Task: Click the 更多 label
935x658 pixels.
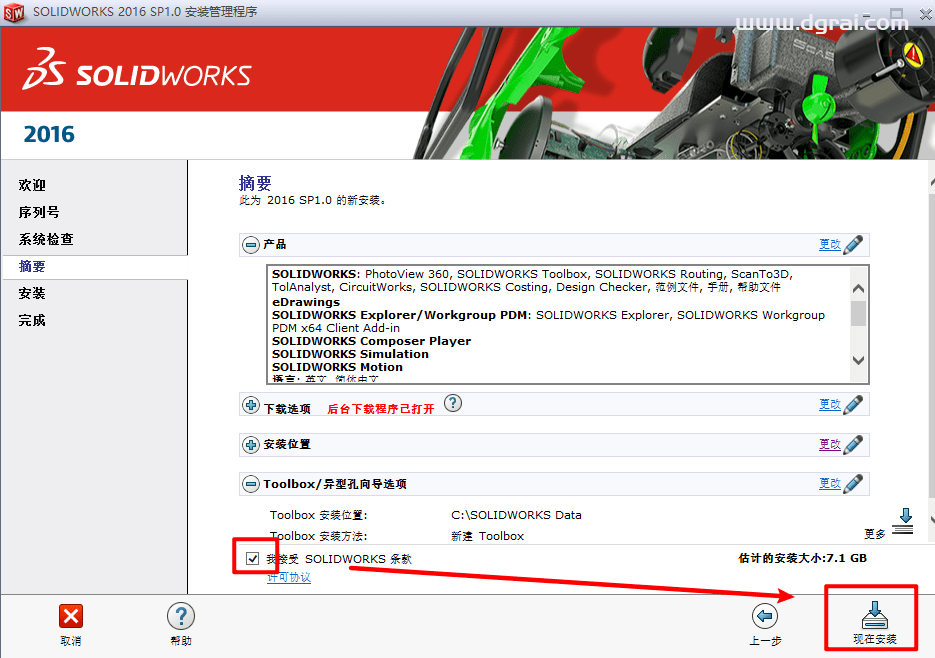Action: click(x=875, y=534)
